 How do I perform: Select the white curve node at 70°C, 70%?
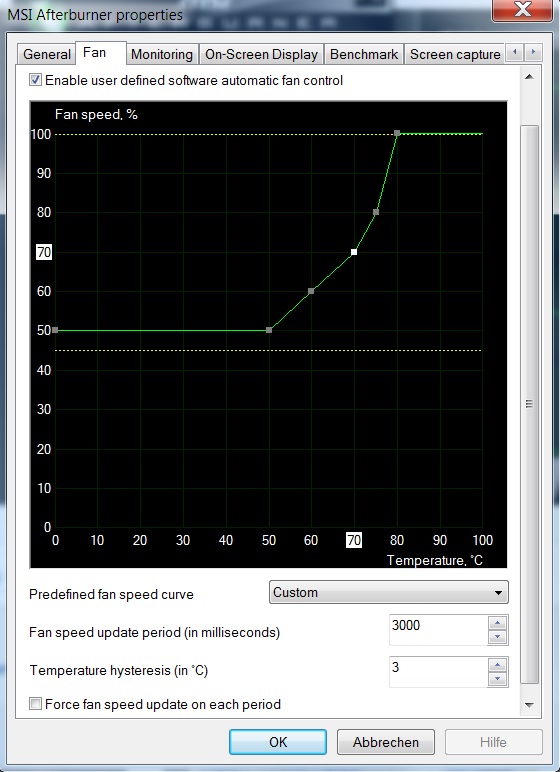pos(354,252)
